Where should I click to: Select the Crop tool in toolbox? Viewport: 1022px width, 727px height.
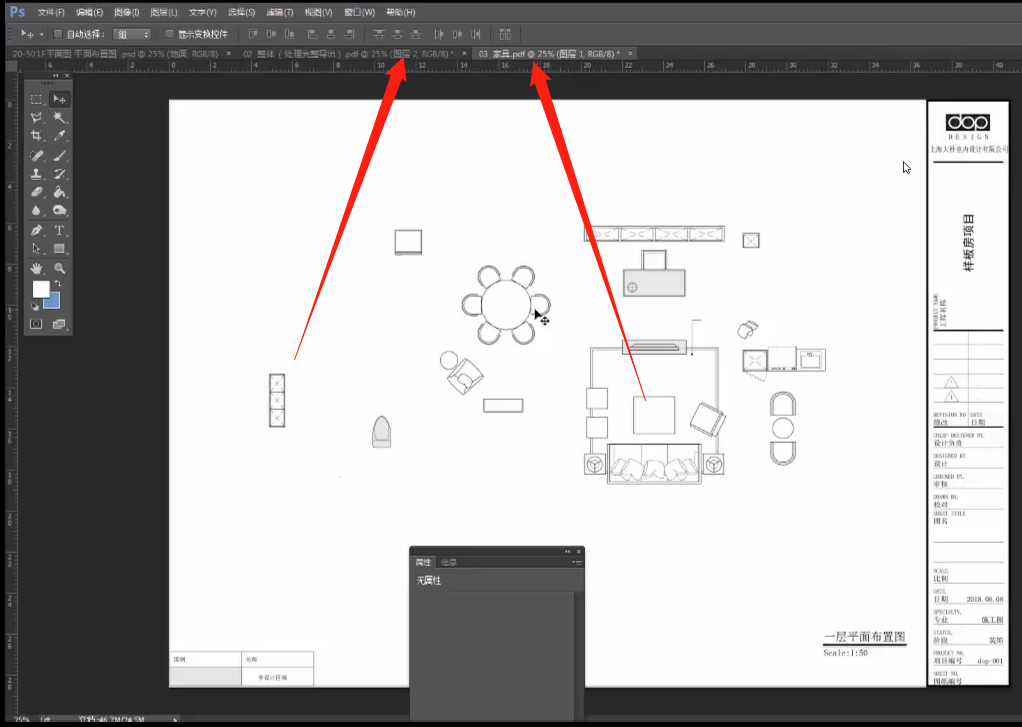(x=36, y=136)
